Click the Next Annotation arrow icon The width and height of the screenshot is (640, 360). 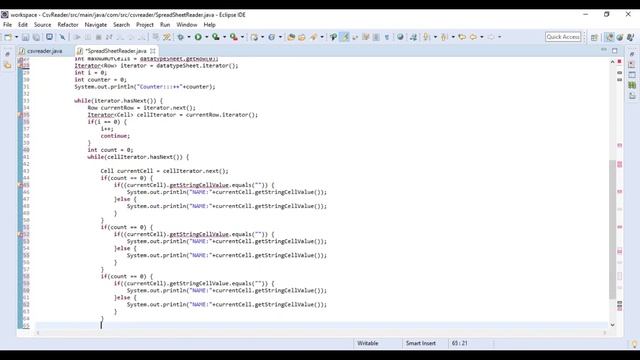tap(427, 37)
